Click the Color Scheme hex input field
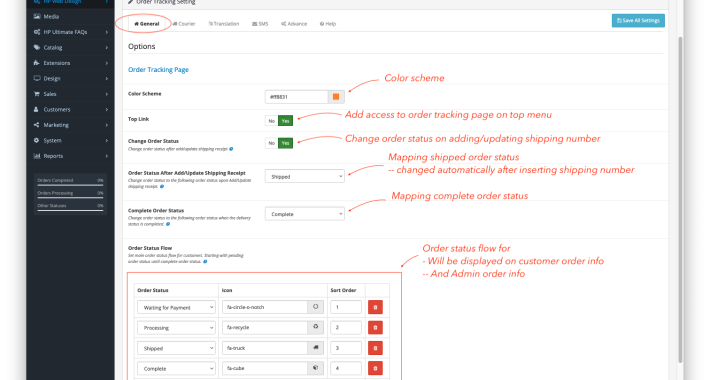Screen dimensions: 710x380 coord(297,96)
